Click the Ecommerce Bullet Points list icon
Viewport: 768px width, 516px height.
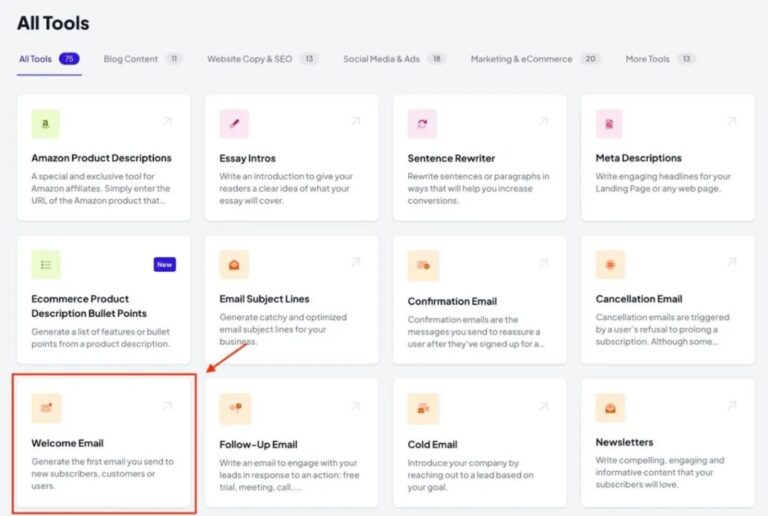[46, 265]
